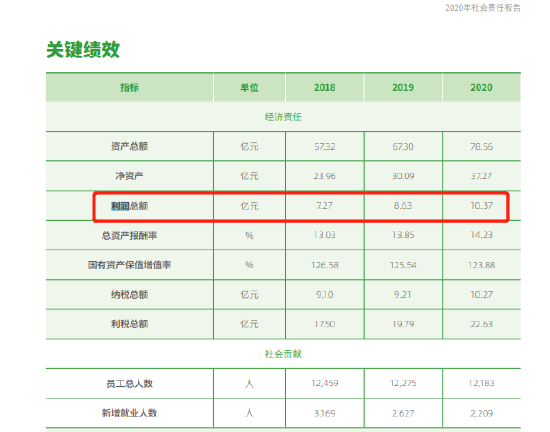
Task: Click the 8.63 profit value cell
Action: 403,205
